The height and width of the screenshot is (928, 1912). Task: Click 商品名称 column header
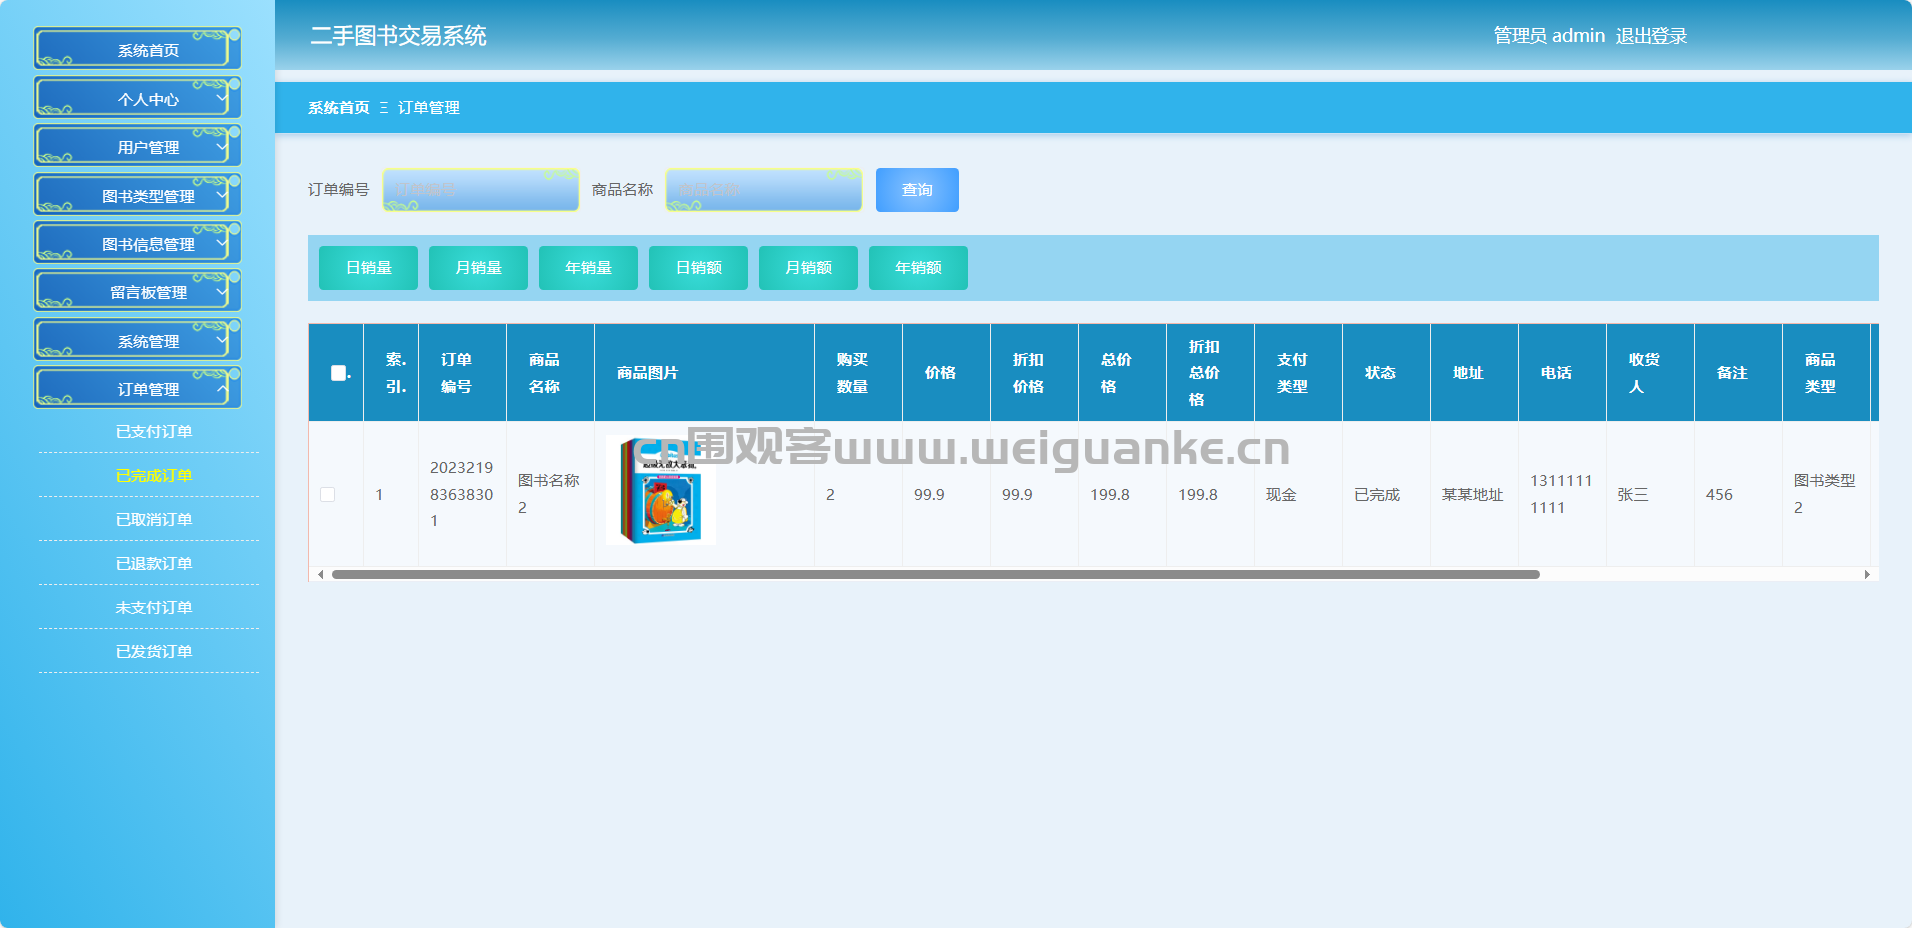click(x=550, y=372)
